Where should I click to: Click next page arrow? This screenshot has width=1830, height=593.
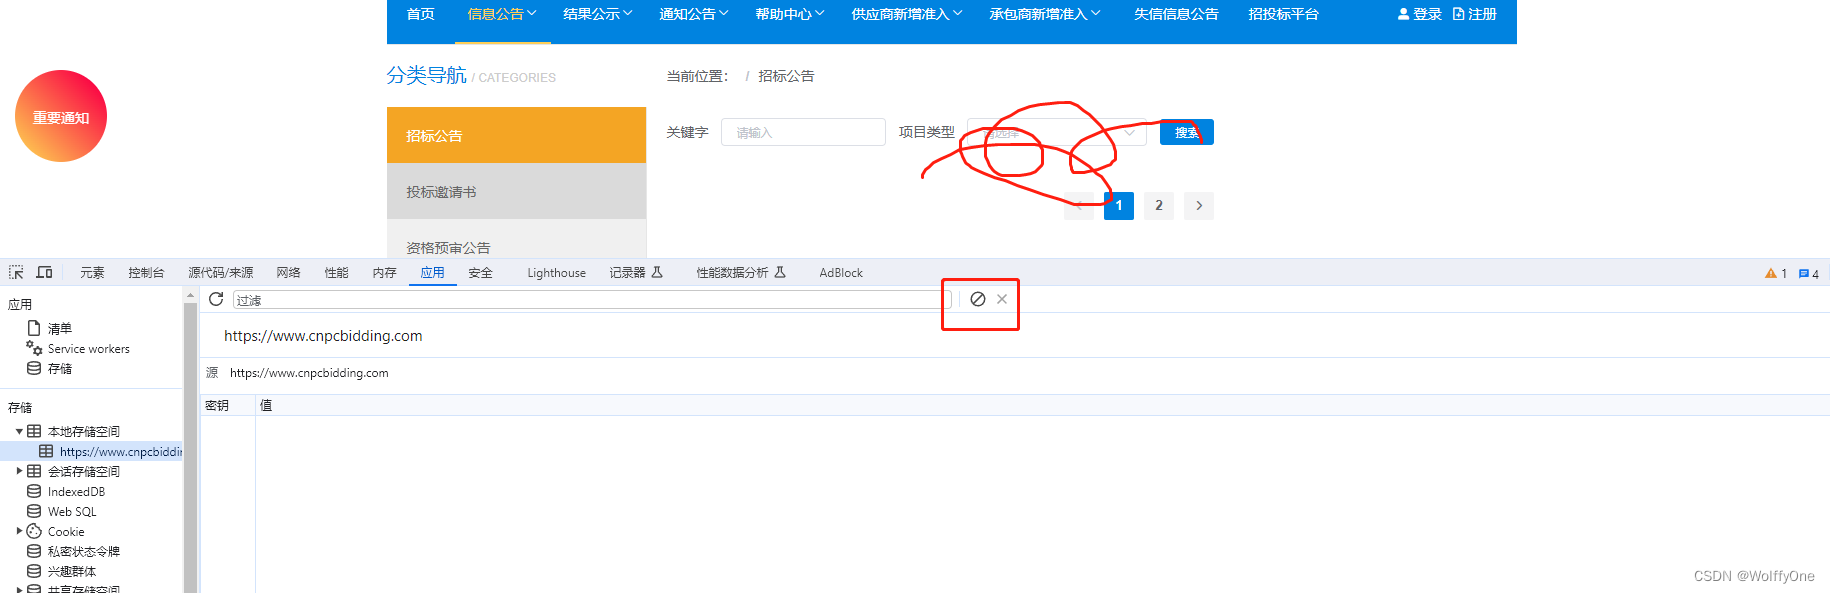point(1199,205)
